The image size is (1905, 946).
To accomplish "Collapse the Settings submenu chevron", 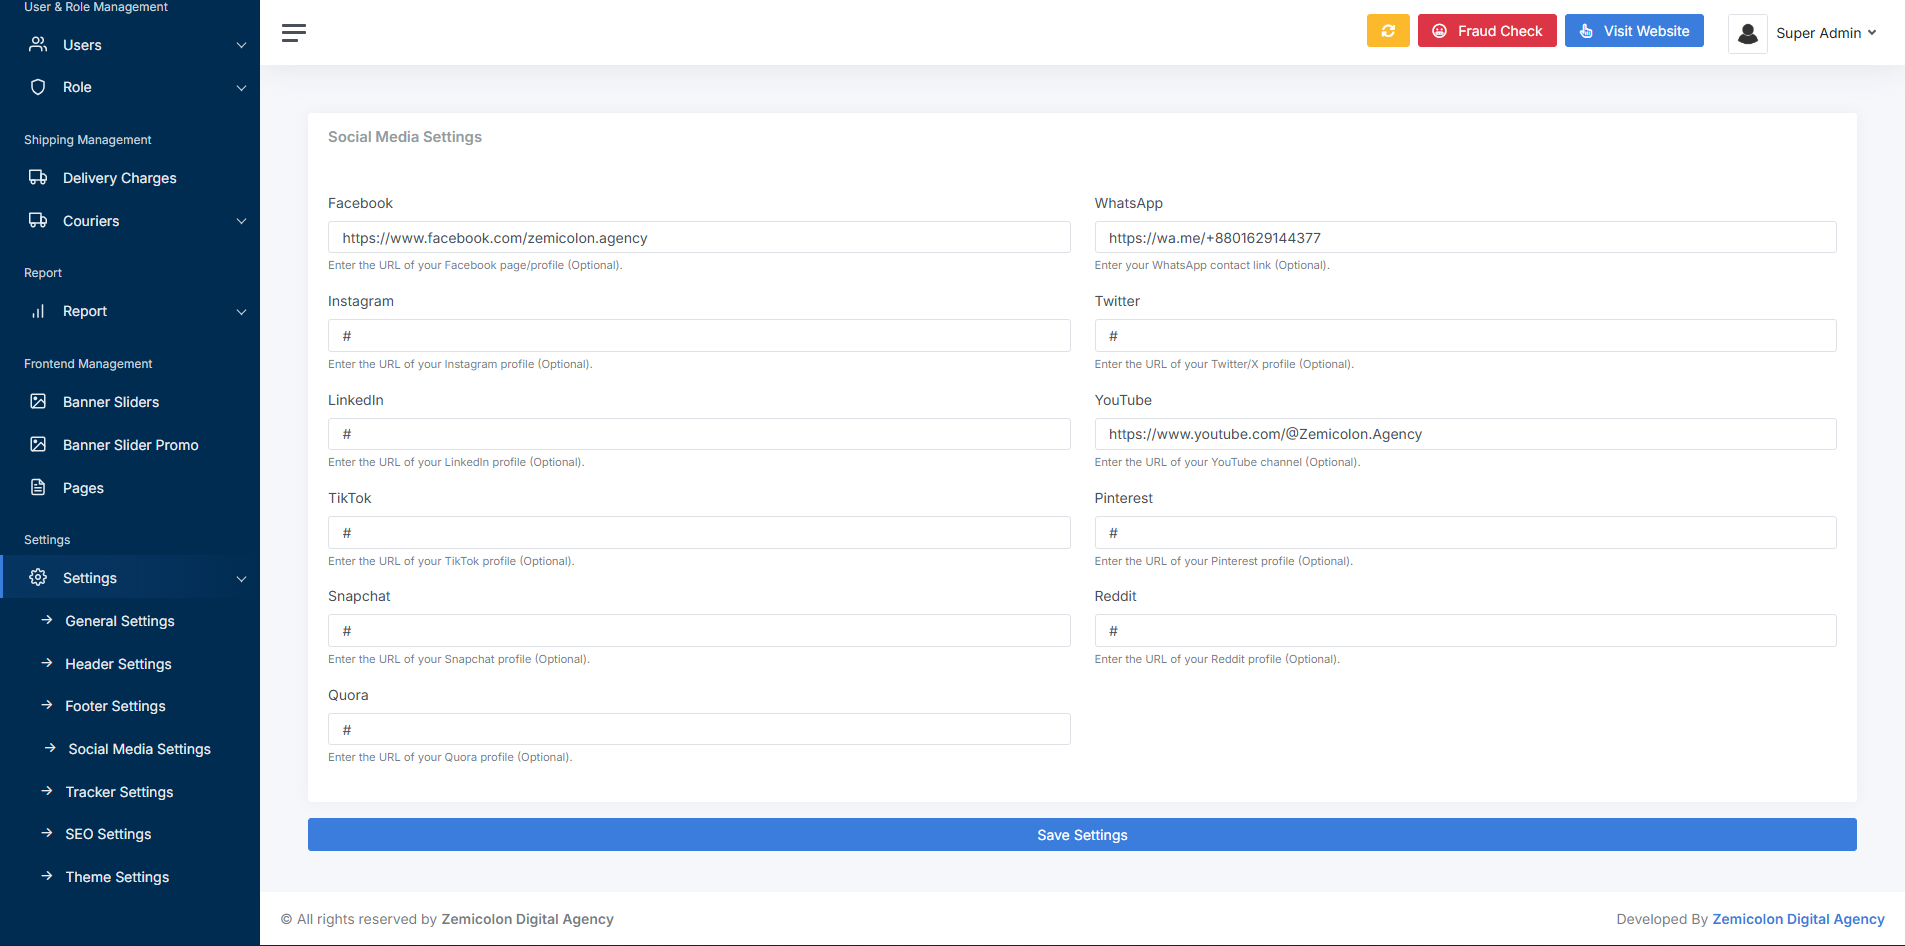I will tap(241, 579).
